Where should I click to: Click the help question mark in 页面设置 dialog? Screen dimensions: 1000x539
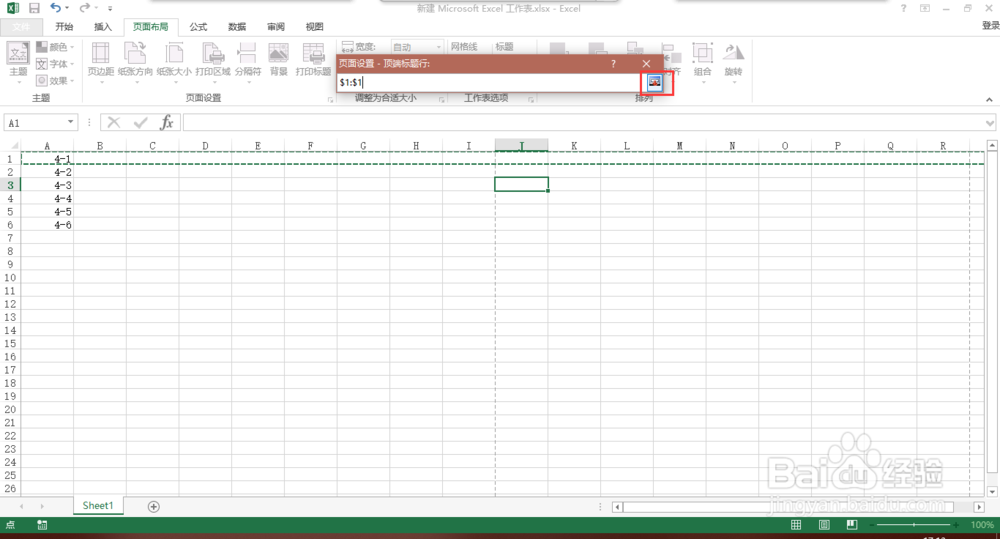pos(613,64)
